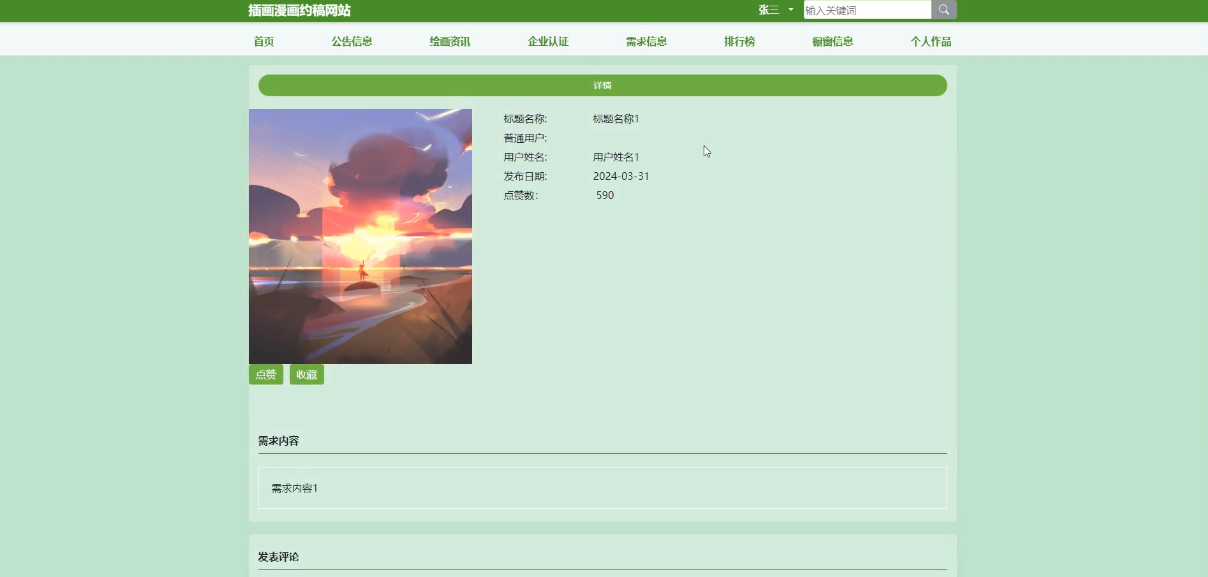Click the 插画漫画约稿网站 site title
1208x577 pixels.
[300, 10]
